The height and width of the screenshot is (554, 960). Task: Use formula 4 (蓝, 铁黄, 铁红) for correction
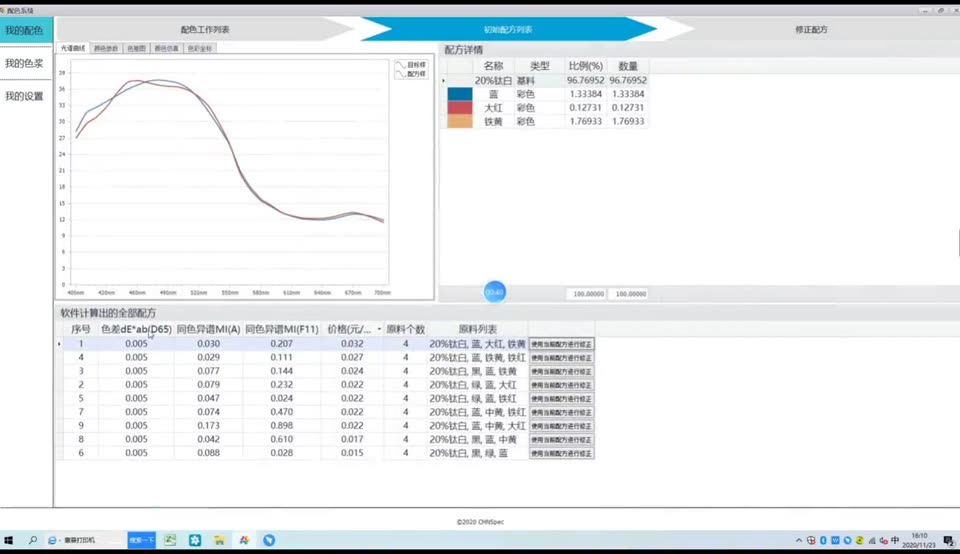click(561, 357)
